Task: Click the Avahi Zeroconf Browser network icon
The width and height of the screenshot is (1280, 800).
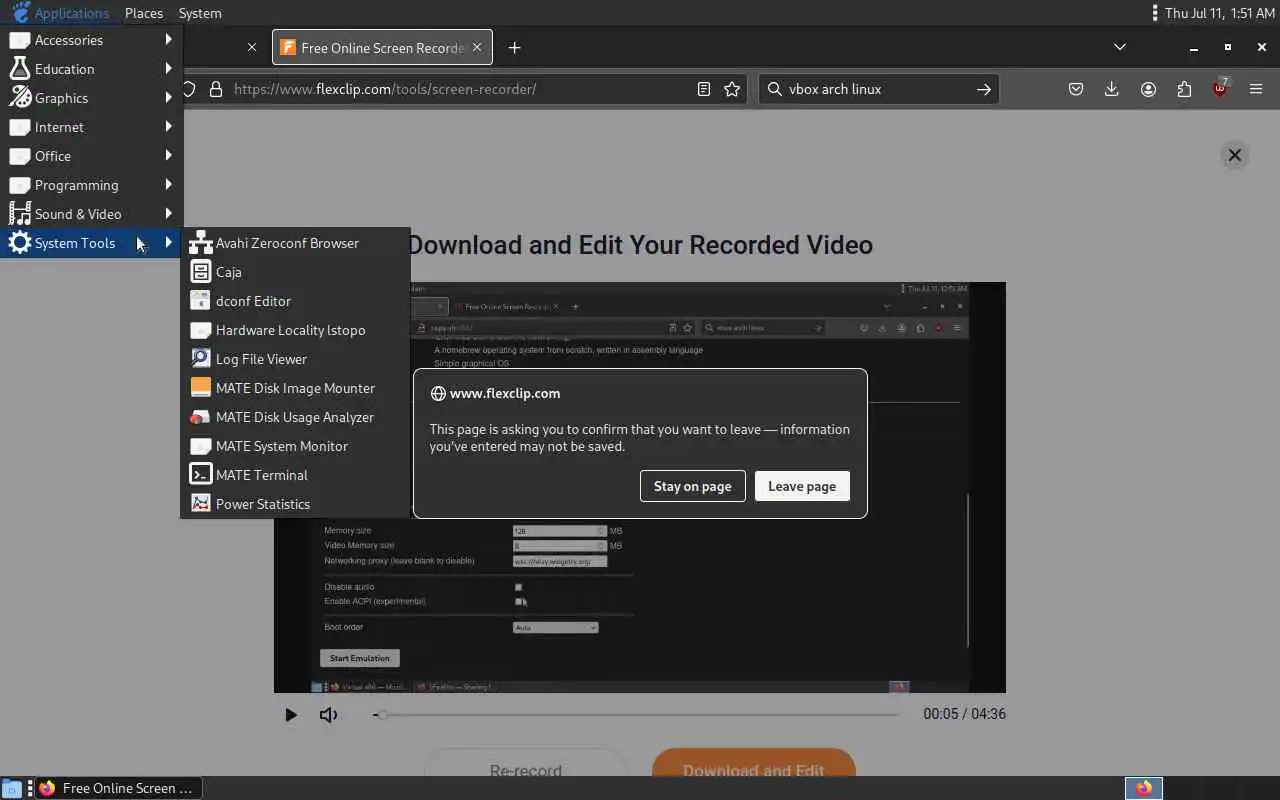Action: tap(201, 243)
